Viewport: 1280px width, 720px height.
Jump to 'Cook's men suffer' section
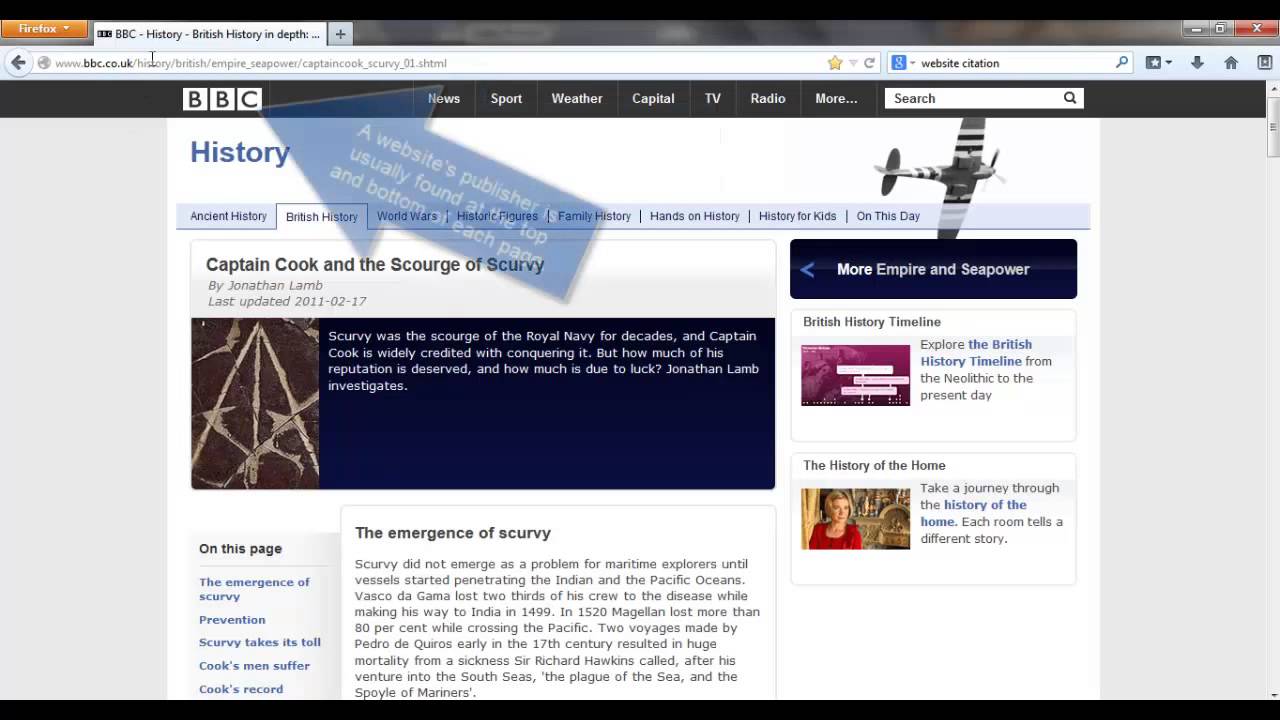(254, 666)
